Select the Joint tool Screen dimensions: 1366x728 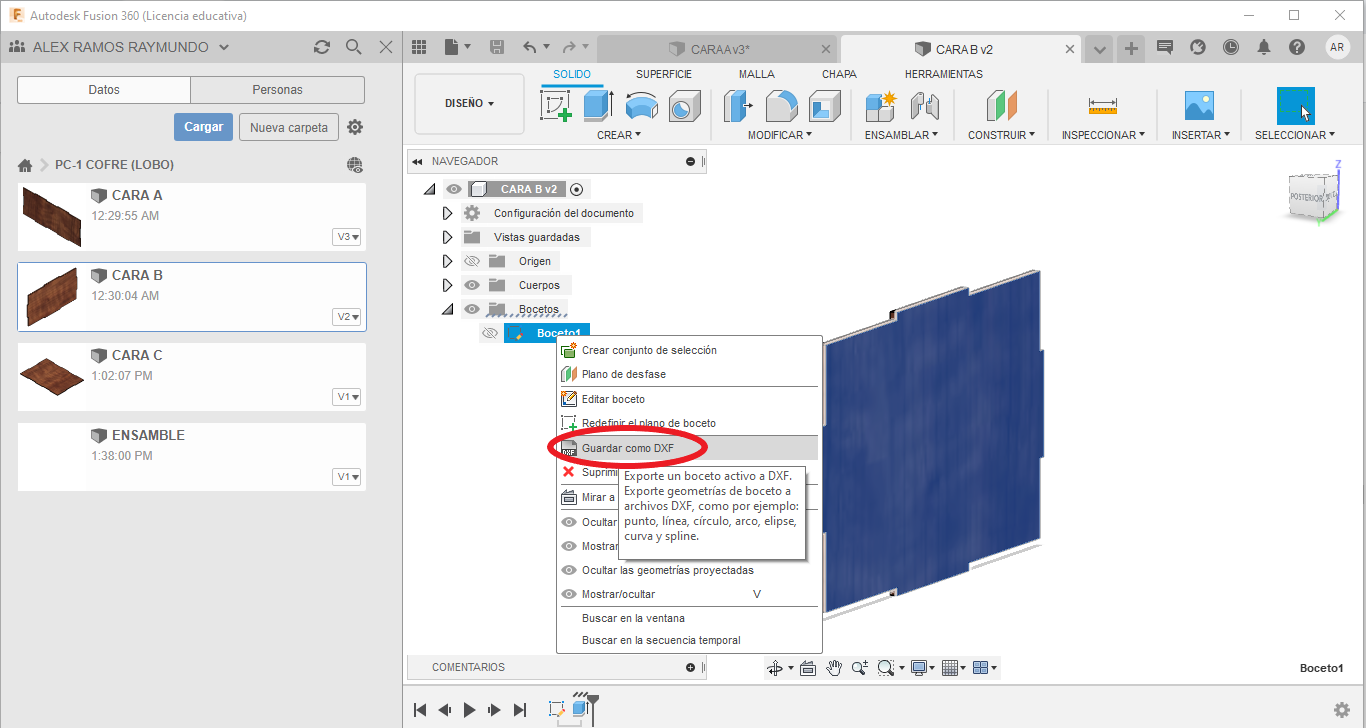tap(924, 106)
